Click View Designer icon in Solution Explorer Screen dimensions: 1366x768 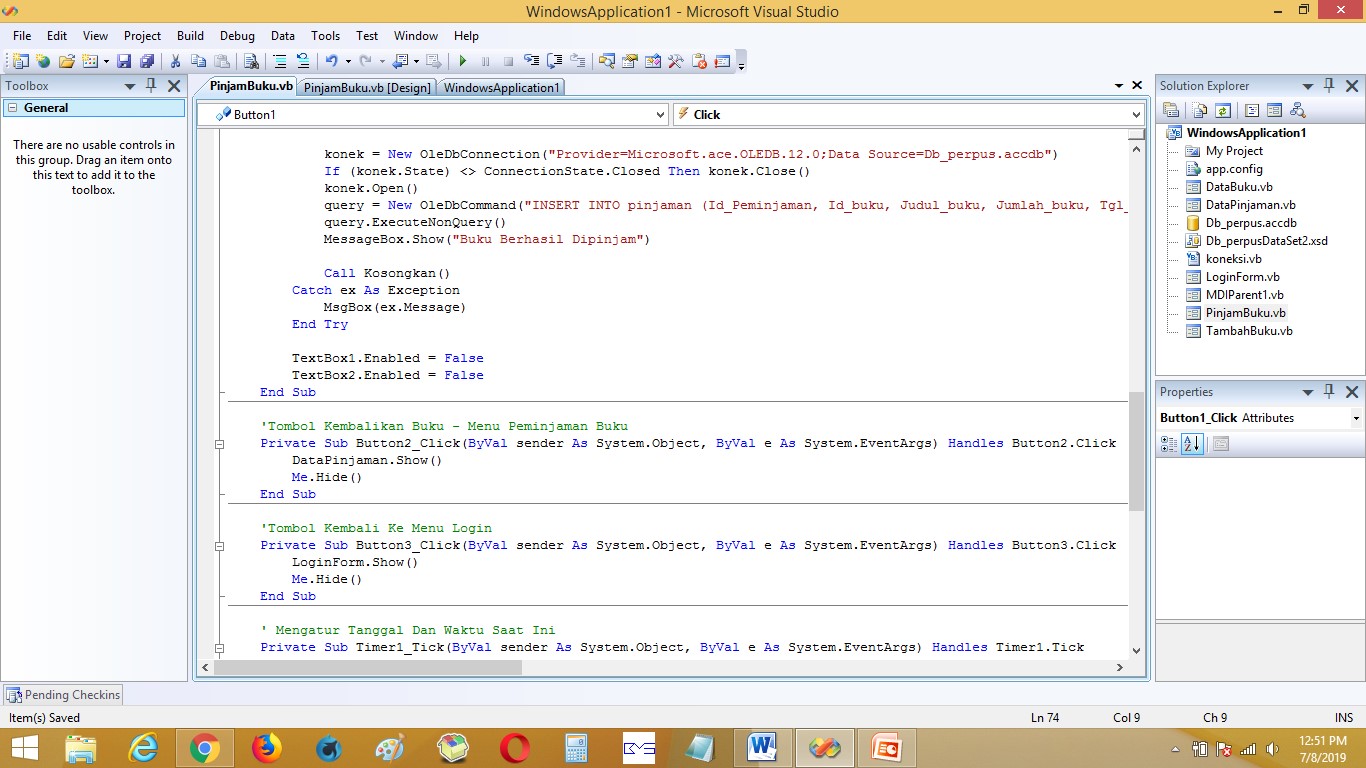coord(1274,110)
